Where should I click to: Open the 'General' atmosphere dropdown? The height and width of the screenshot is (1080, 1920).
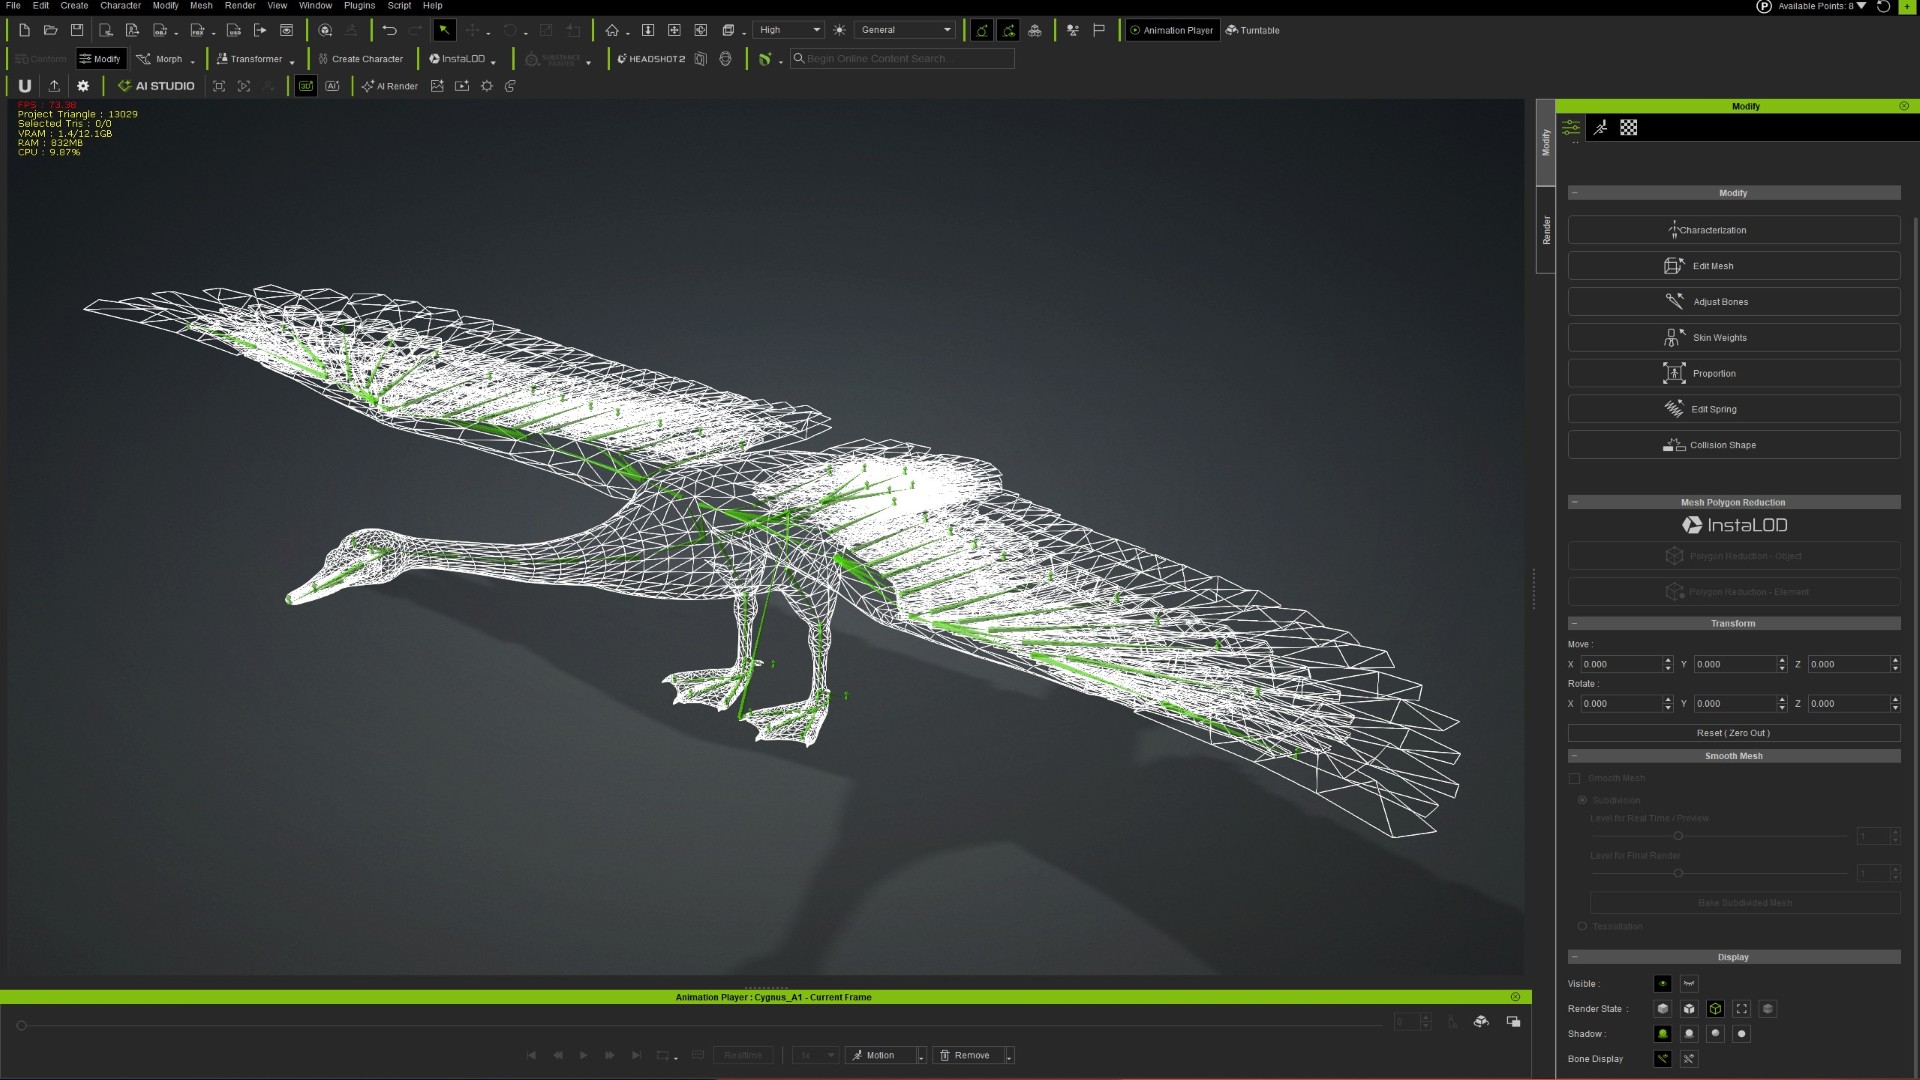906,30
